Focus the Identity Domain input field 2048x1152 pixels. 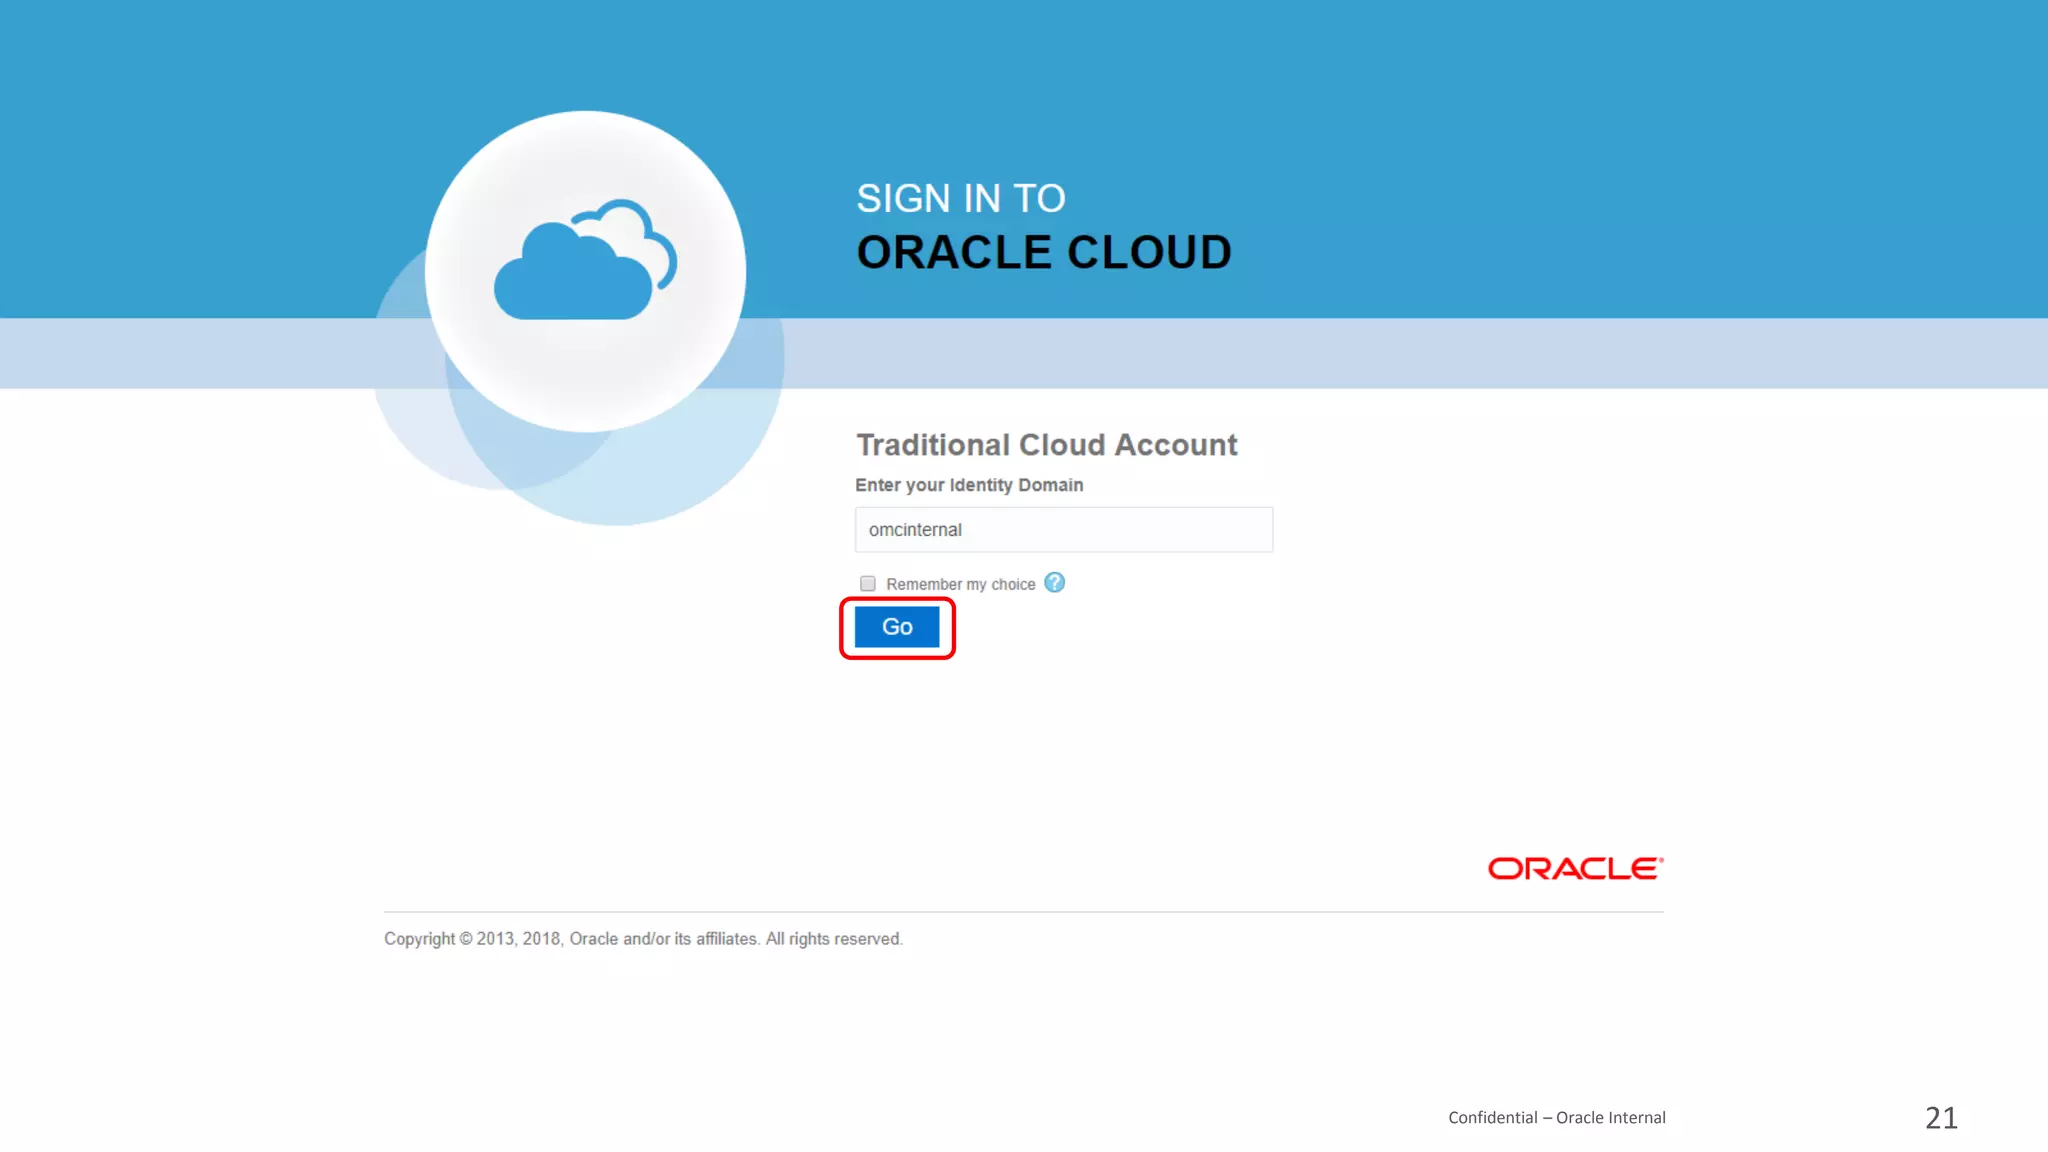[x=1064, y=529]
